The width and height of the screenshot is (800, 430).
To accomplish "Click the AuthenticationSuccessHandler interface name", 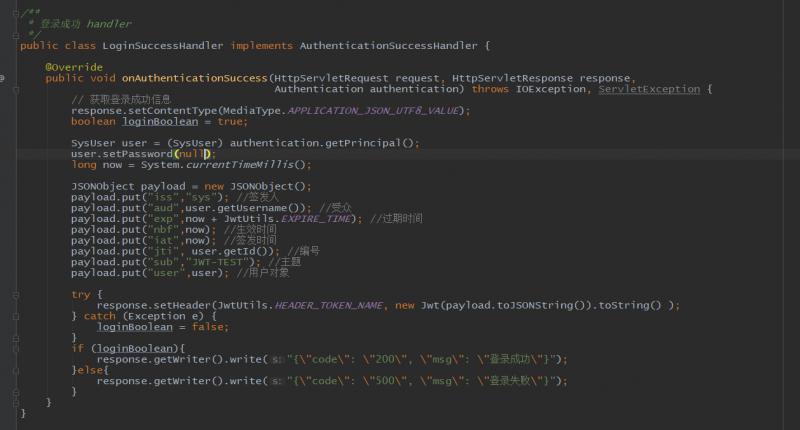I will coord(388,46).
